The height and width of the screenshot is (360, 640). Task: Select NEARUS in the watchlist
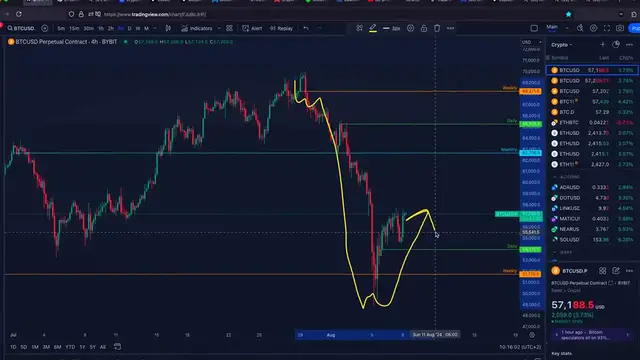click(592, 229)
